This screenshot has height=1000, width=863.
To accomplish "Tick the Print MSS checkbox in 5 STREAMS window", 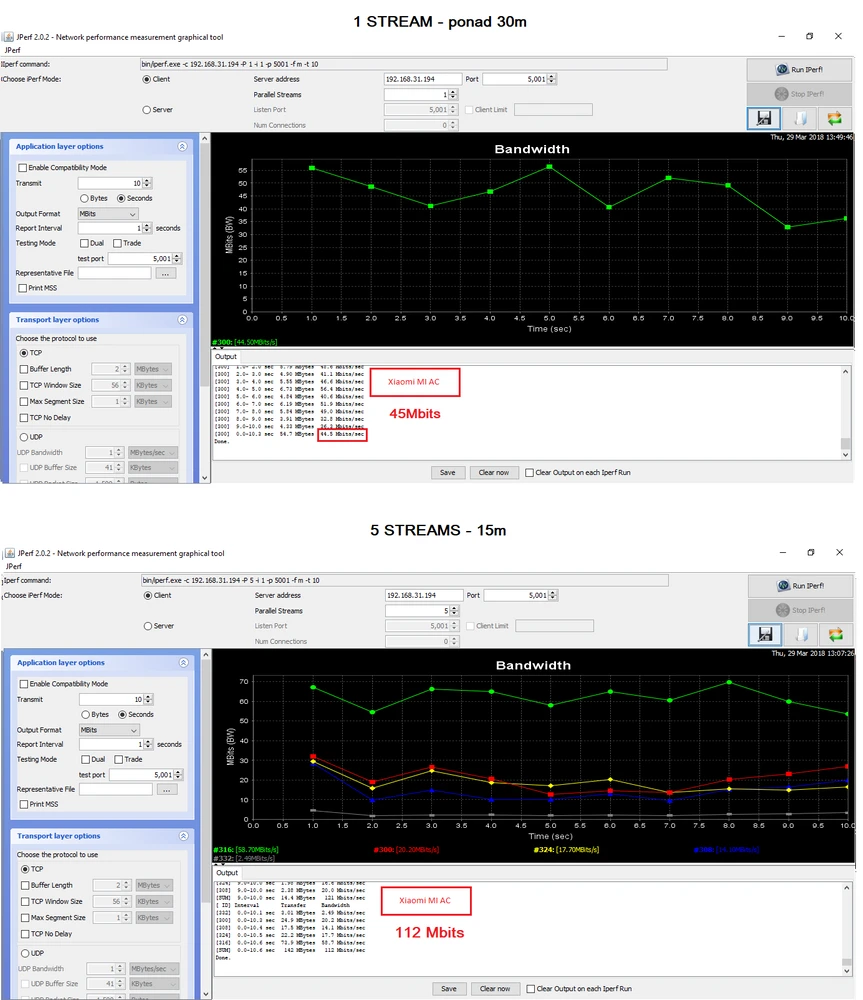I will click(x=24, y=804).
